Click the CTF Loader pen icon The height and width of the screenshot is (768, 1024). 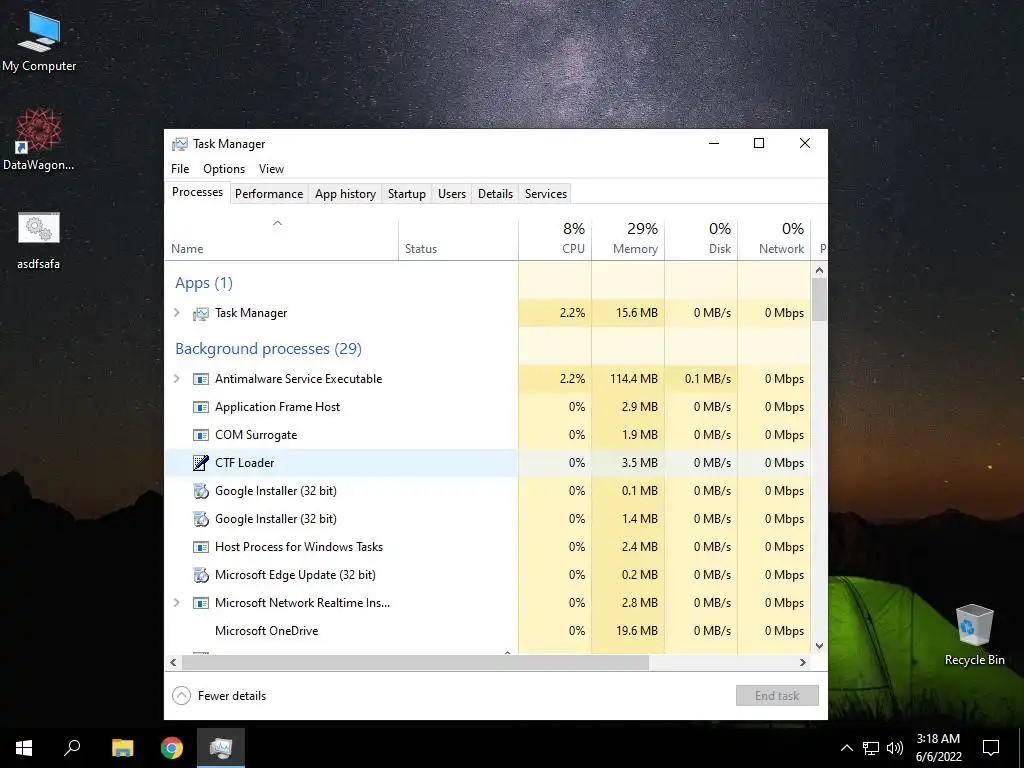(200, 463)
